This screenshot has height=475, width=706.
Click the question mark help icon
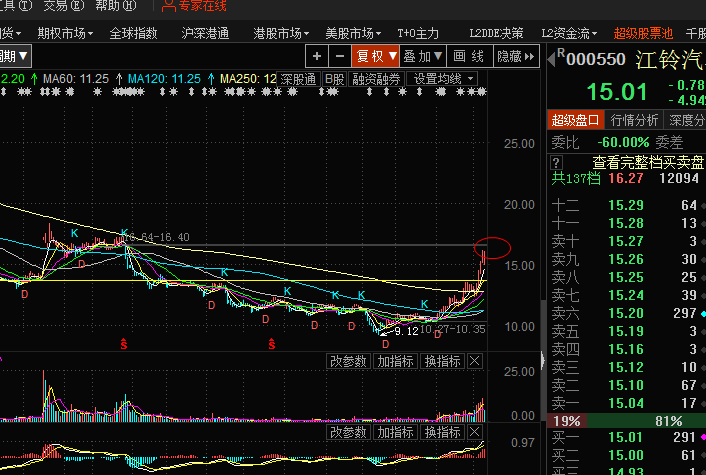(x=556, y=163)
